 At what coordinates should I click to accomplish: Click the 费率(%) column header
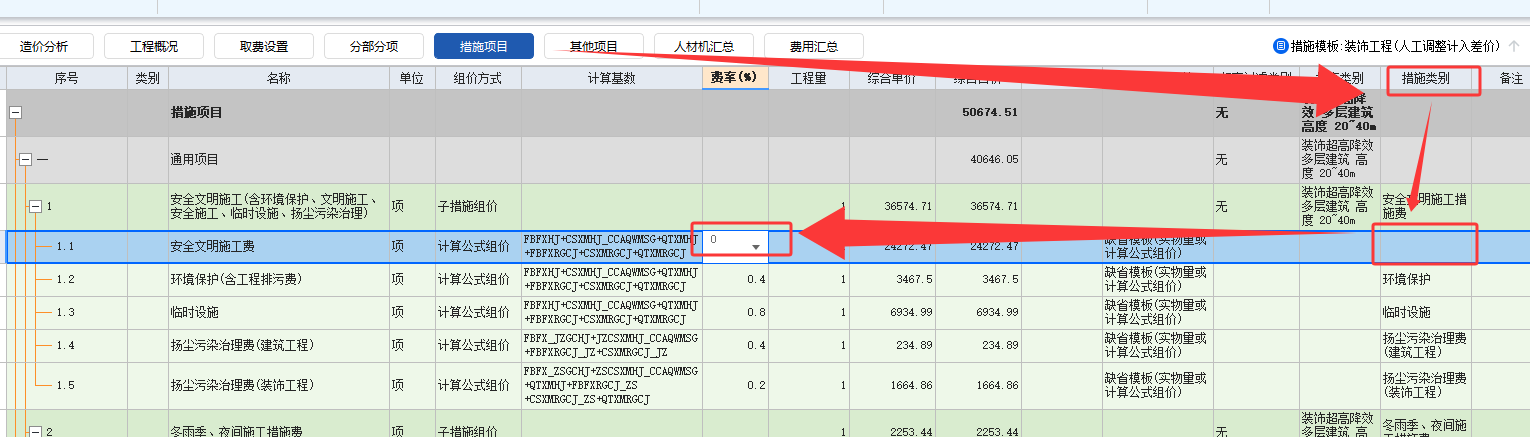[735, 78]
